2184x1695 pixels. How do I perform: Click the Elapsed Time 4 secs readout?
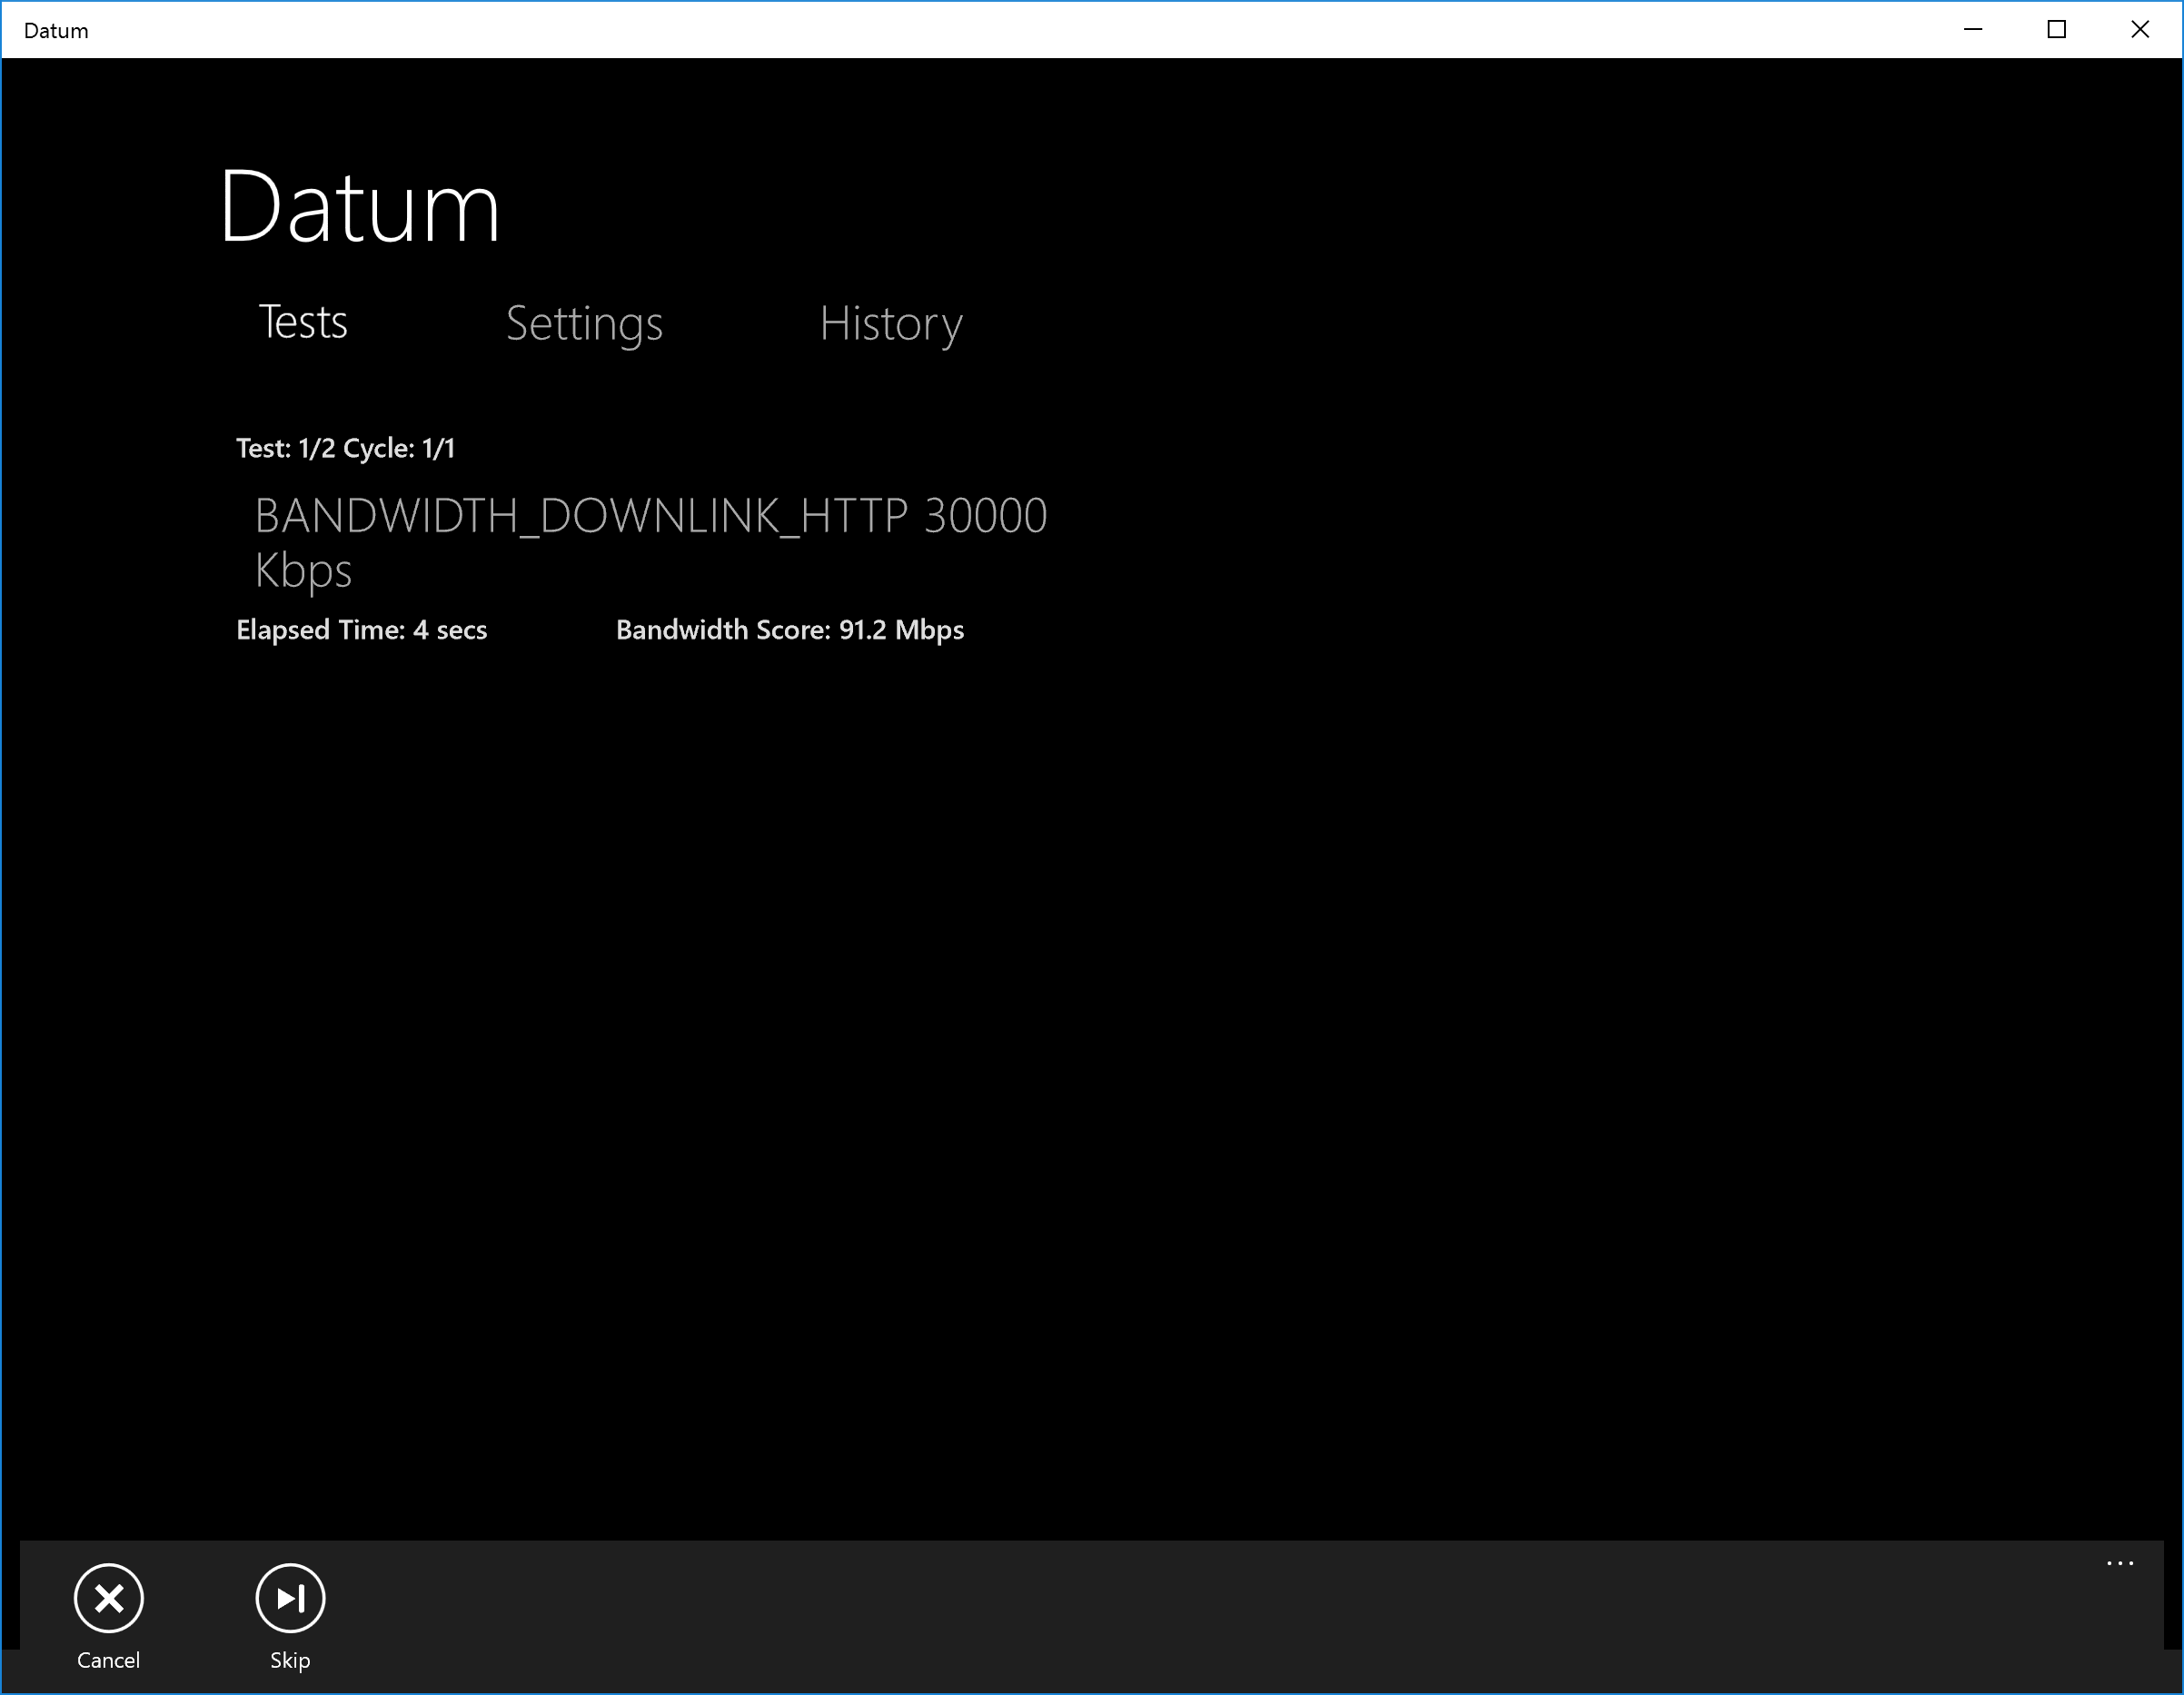coord(361,630)
